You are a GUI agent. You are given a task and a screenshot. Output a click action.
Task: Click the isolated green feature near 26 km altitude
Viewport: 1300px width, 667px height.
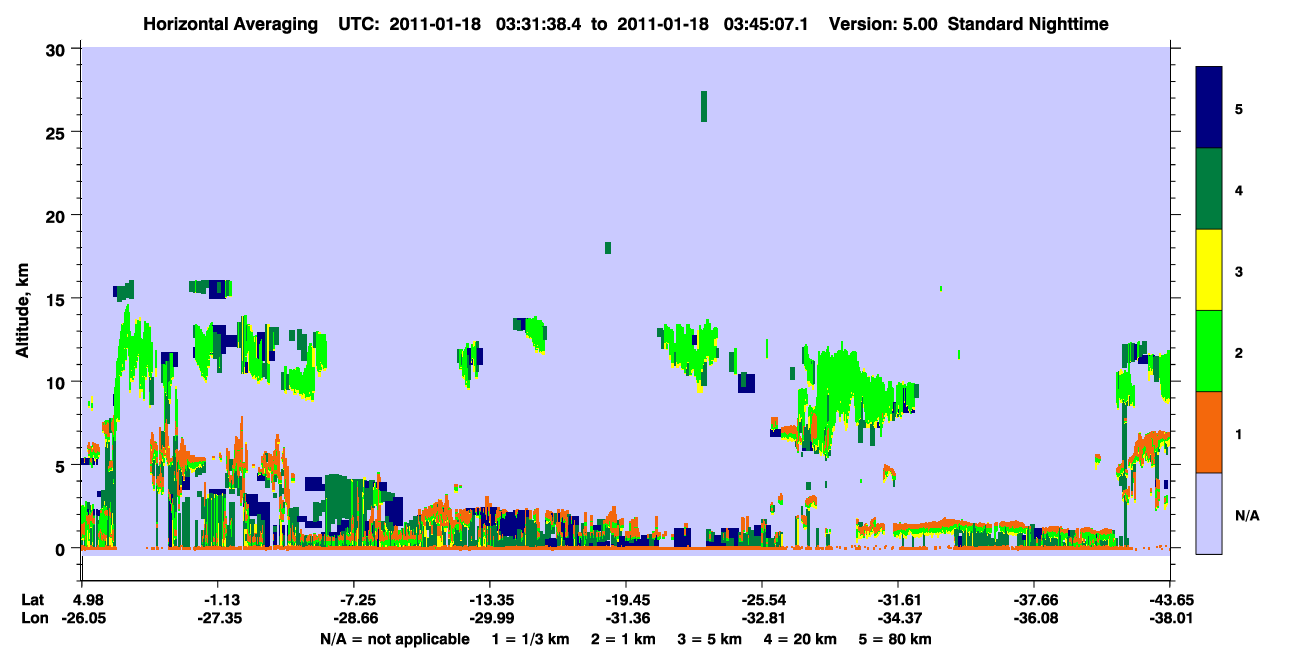[x=704, y=106]
